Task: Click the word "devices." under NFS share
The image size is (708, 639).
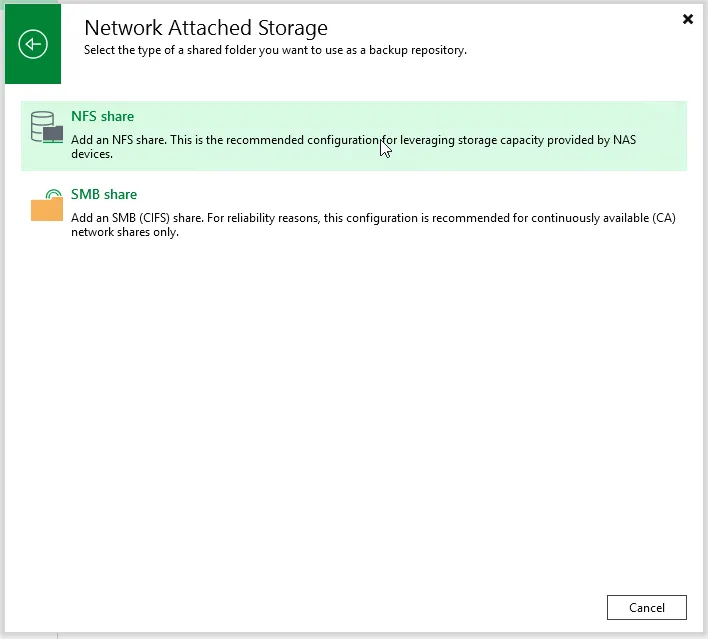Action: [92, 155]
